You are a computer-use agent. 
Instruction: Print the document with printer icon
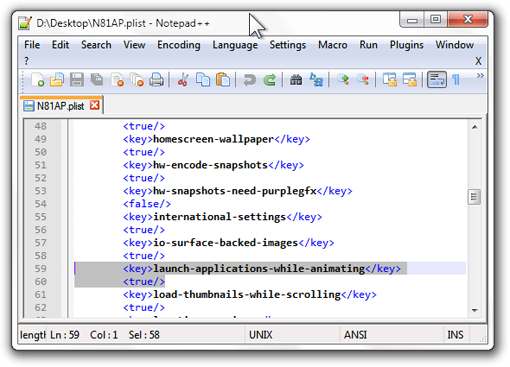point(156,80)
